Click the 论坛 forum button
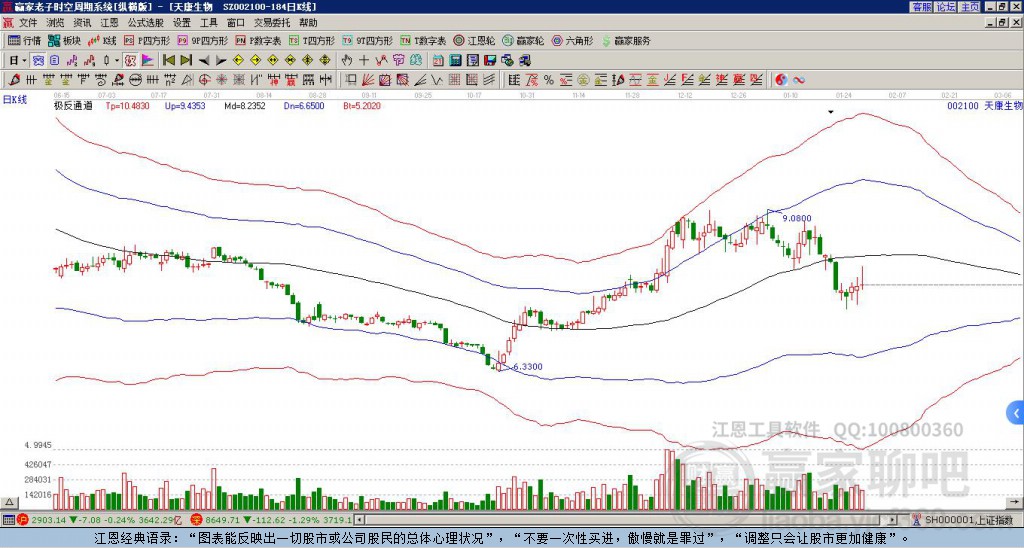 click(945, 7)
